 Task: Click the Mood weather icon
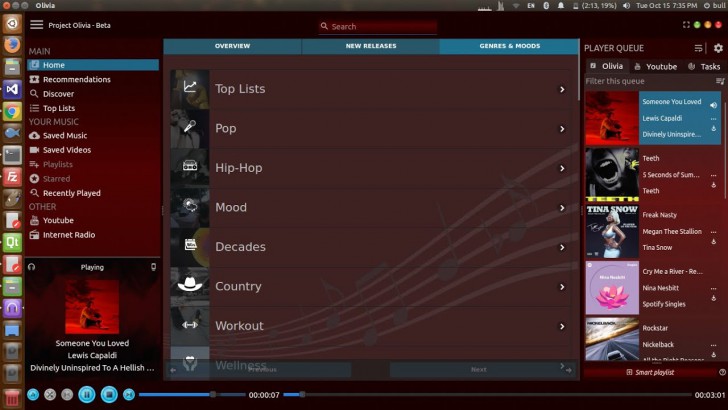(190, 205)
